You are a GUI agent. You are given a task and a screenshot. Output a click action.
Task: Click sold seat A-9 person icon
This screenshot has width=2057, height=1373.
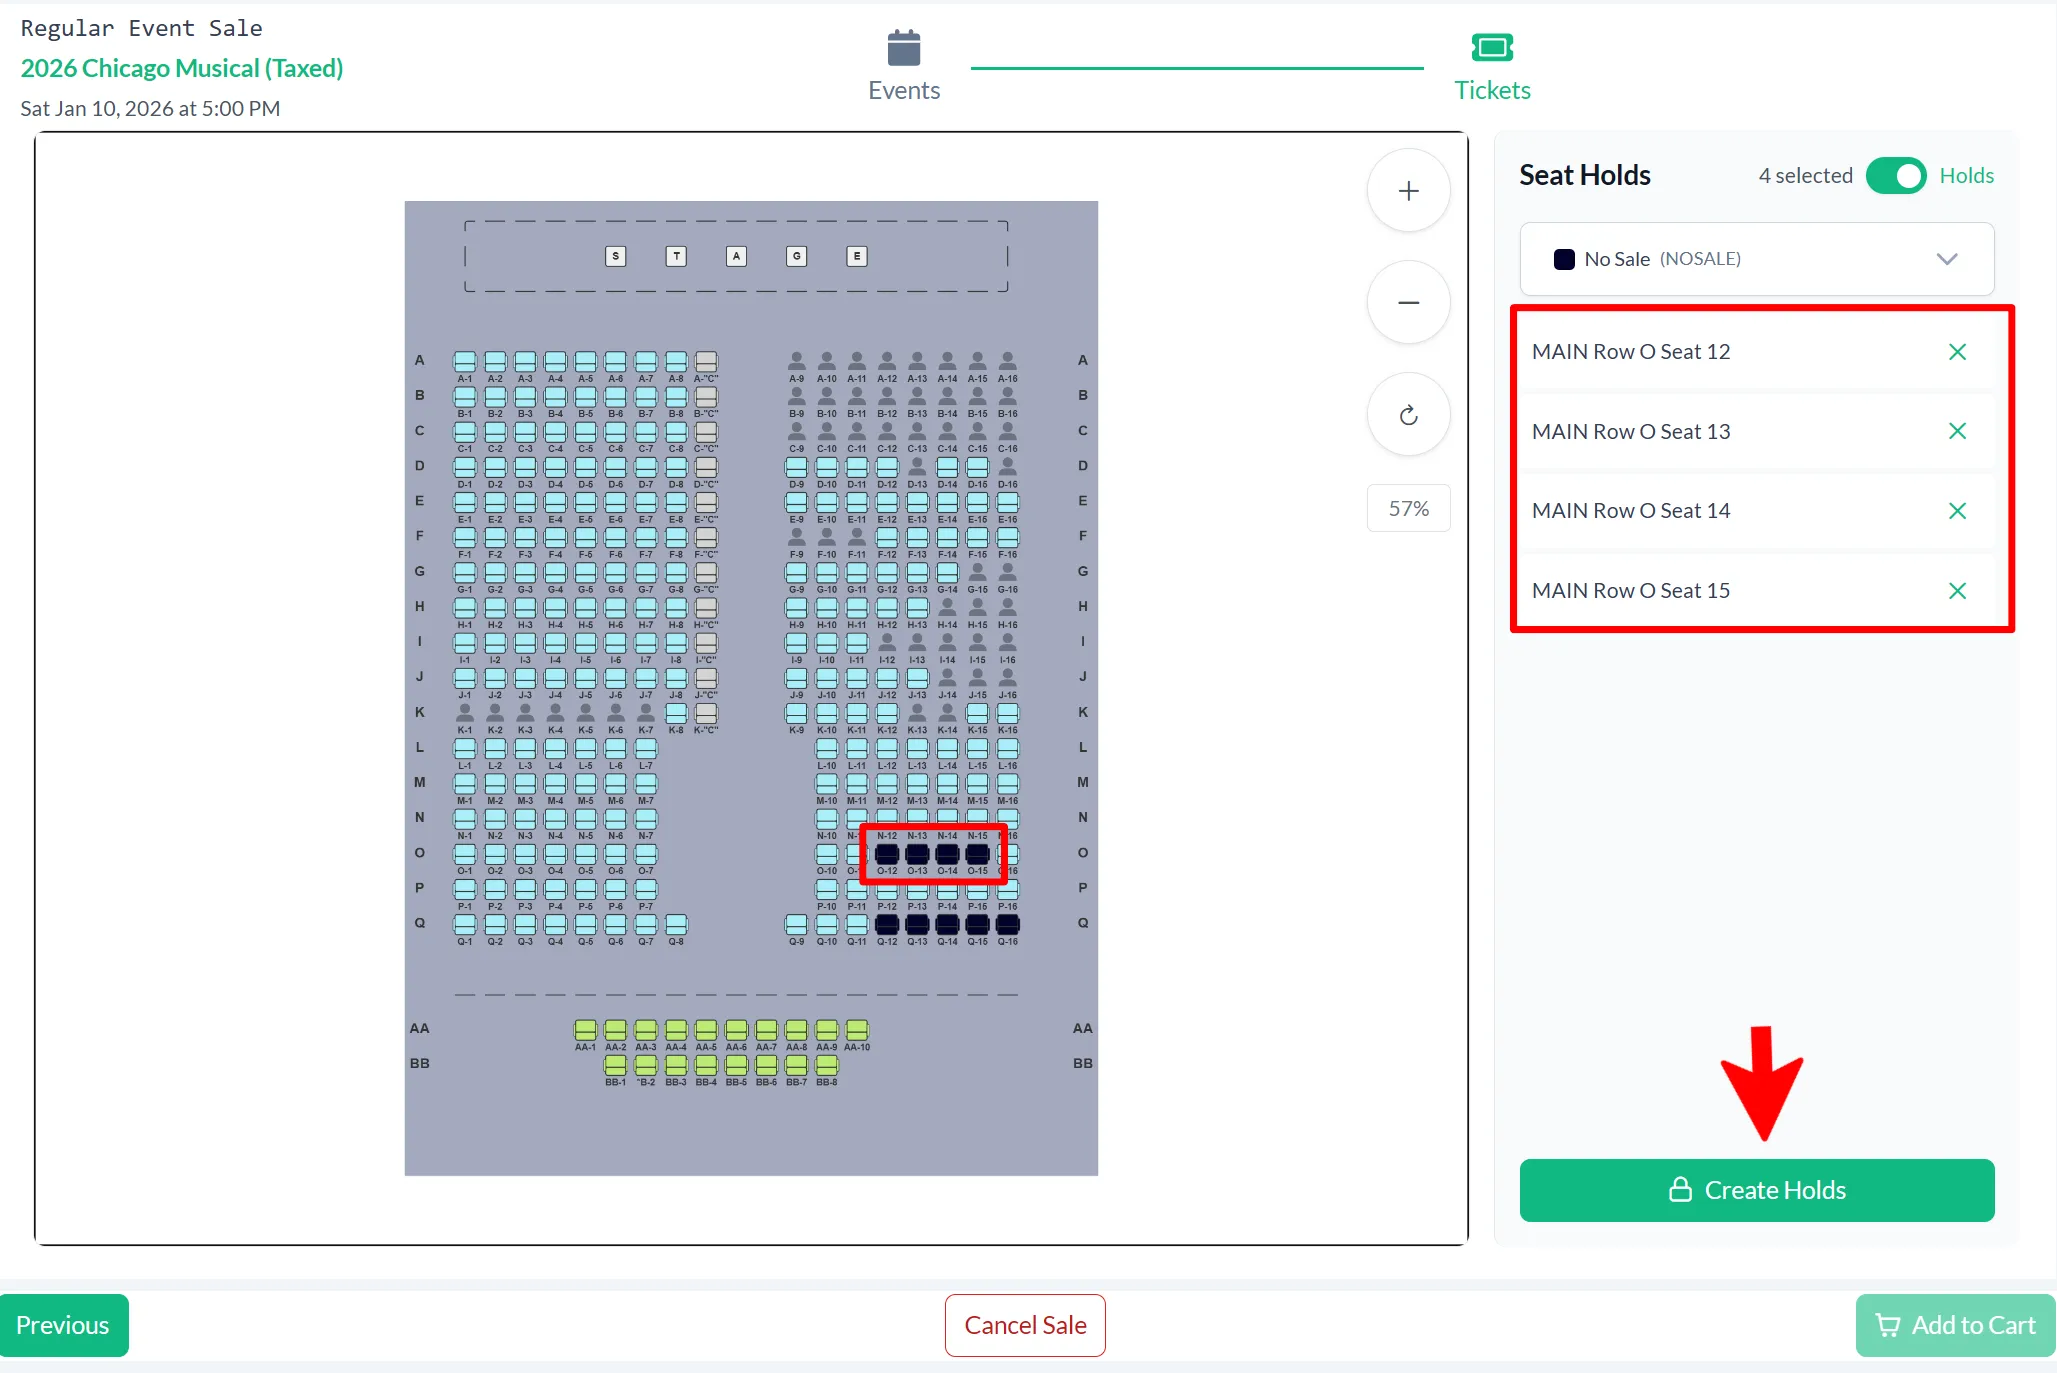click(x=796, y=361)
